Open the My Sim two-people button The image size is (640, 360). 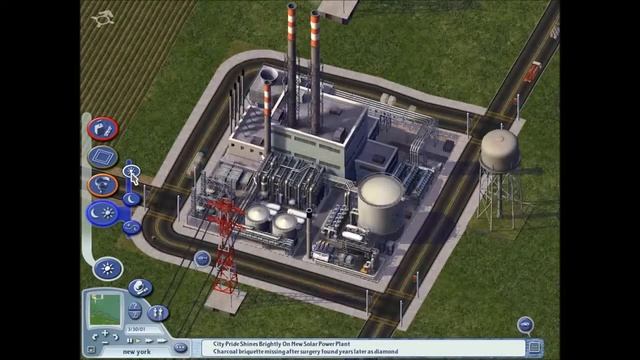pyautogui.click(x=158, y=313)
